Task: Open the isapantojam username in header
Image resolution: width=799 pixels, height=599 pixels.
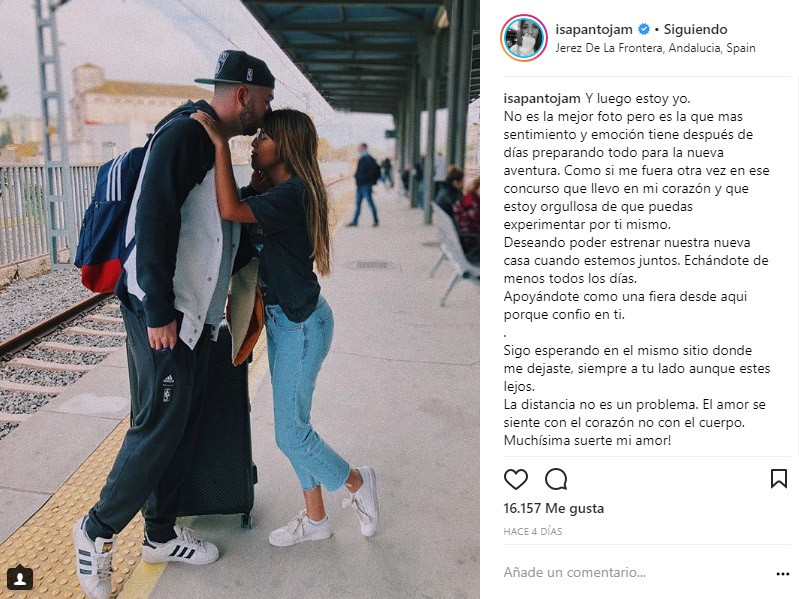Action: tap(594, 30)
